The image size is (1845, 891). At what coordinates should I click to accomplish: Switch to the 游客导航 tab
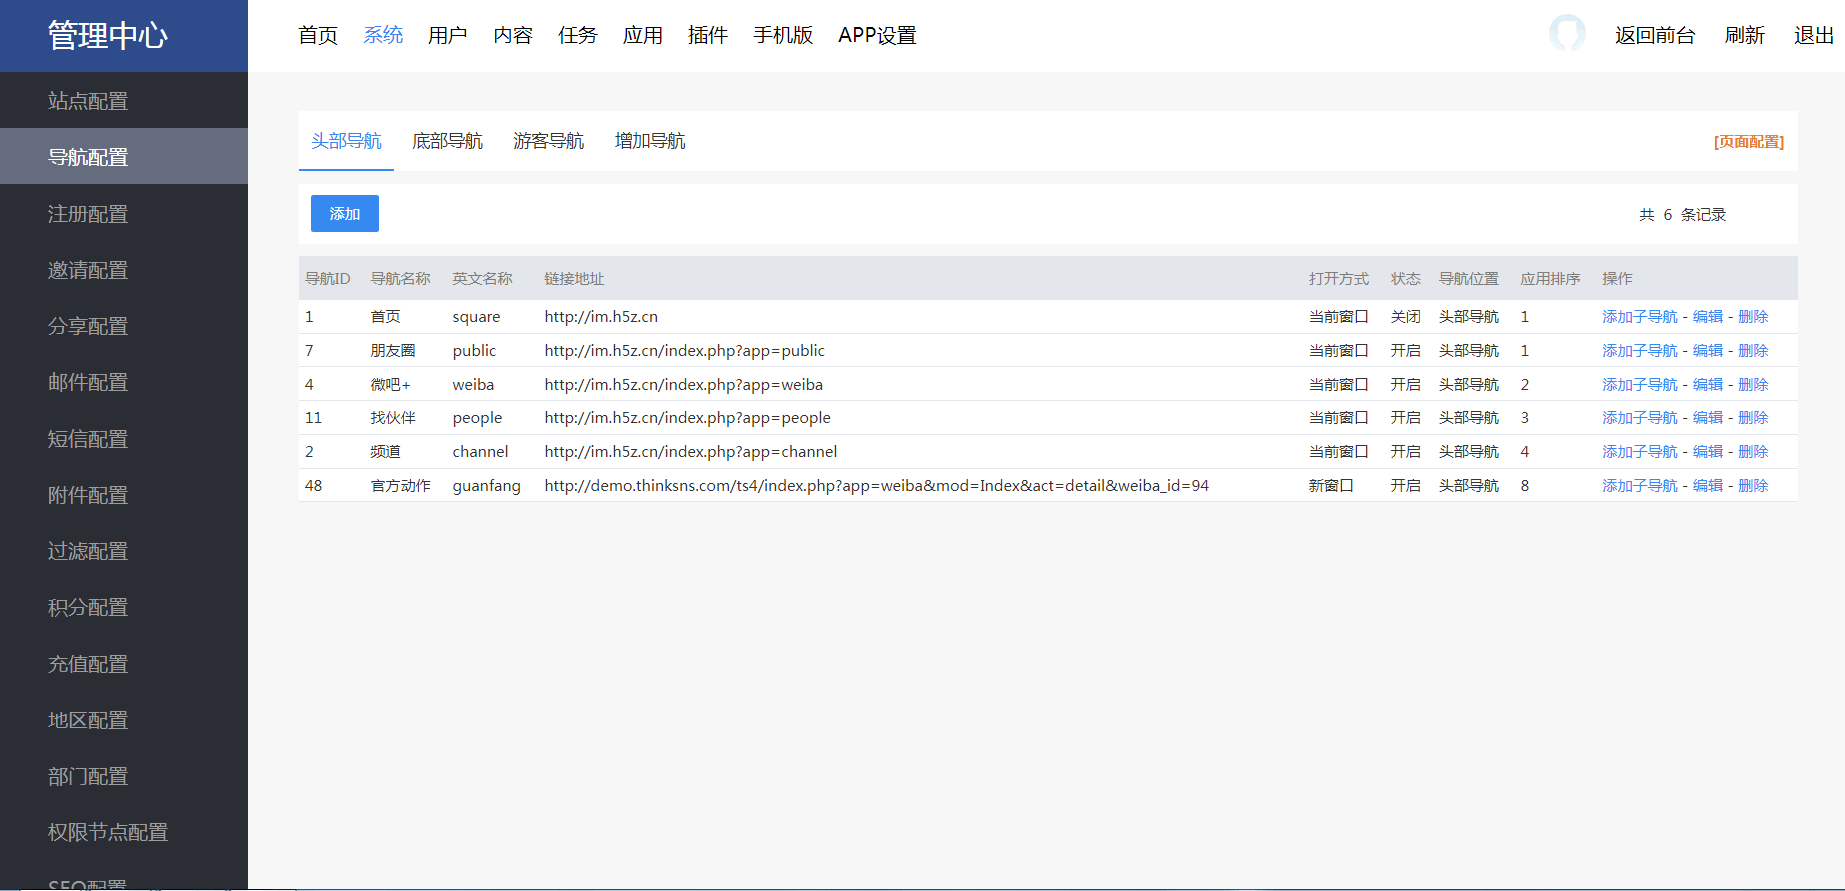point(548,141)
